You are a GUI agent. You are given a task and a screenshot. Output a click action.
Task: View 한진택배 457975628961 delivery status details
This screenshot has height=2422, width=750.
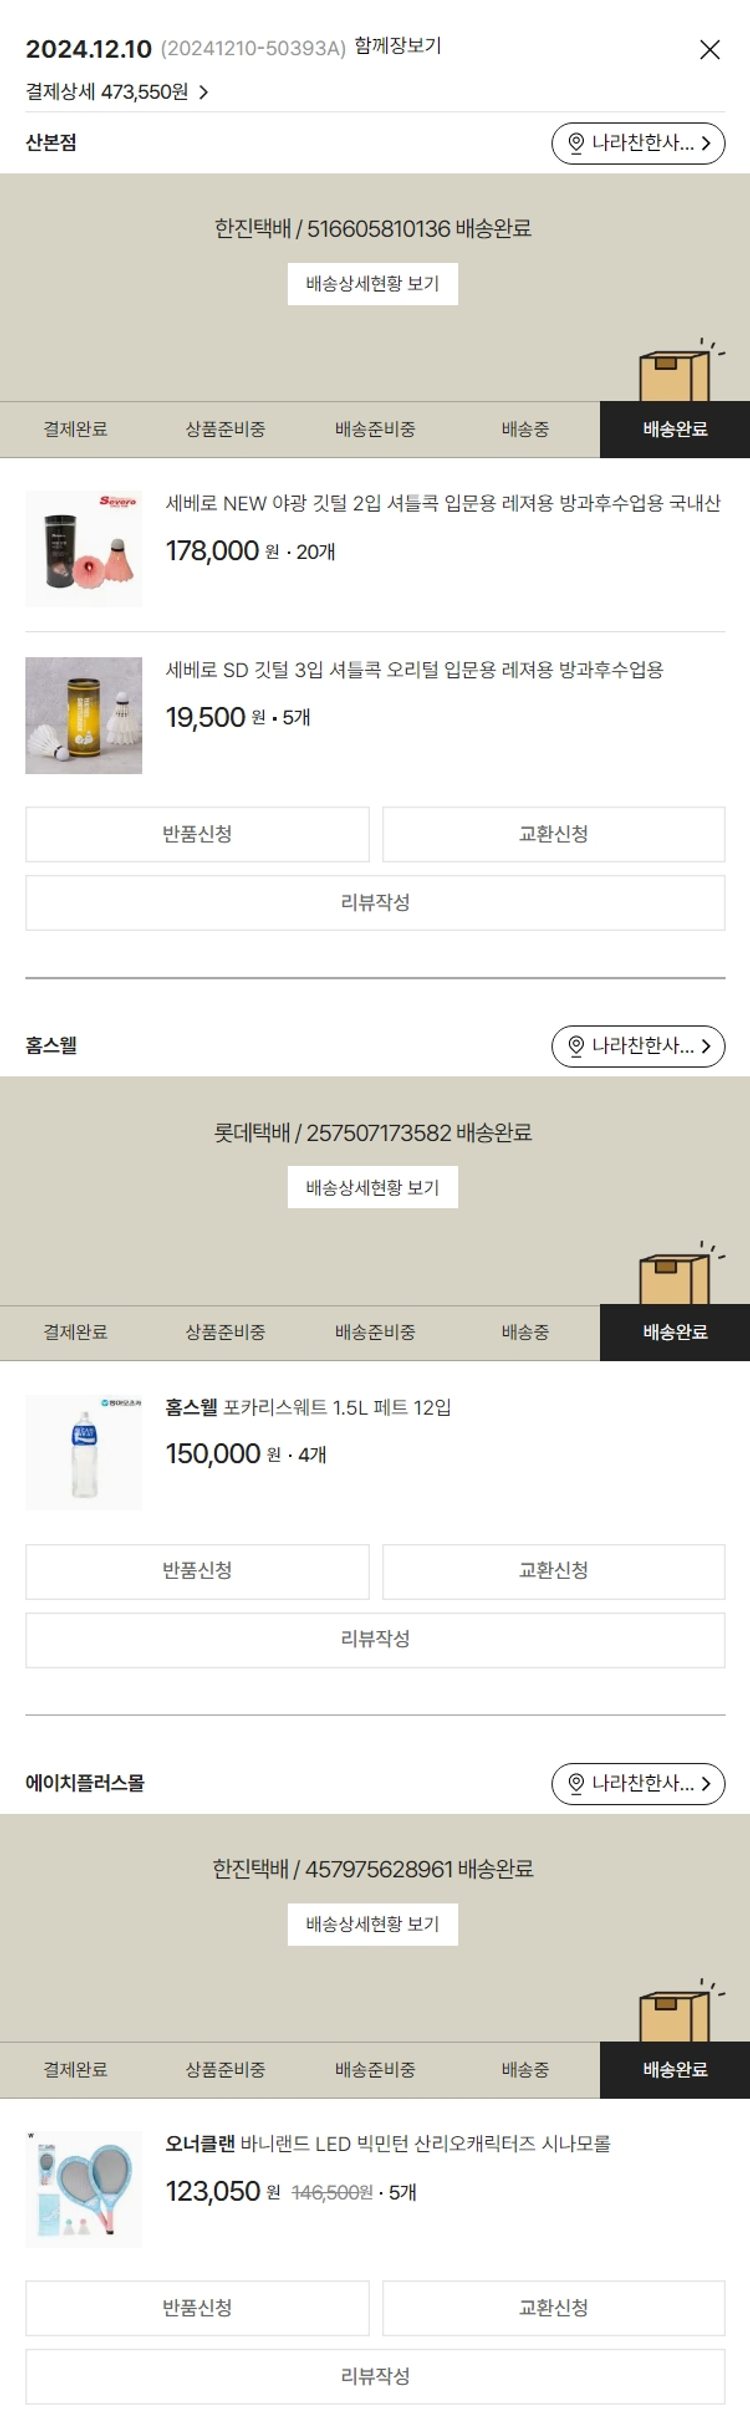[x=372, y=1924]
